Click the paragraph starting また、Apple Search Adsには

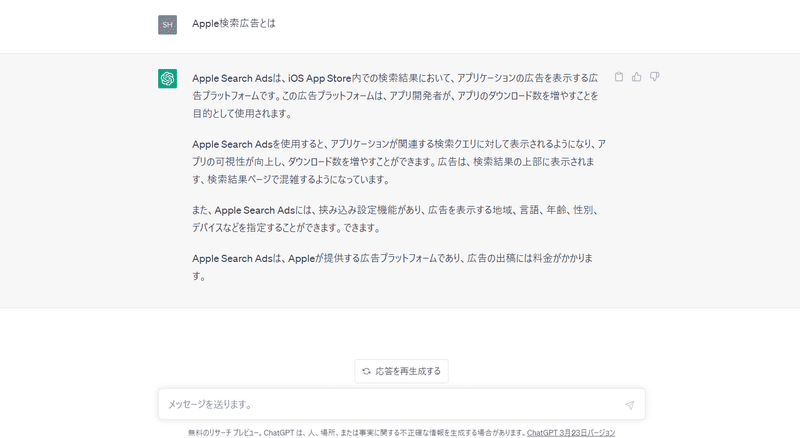395,218
